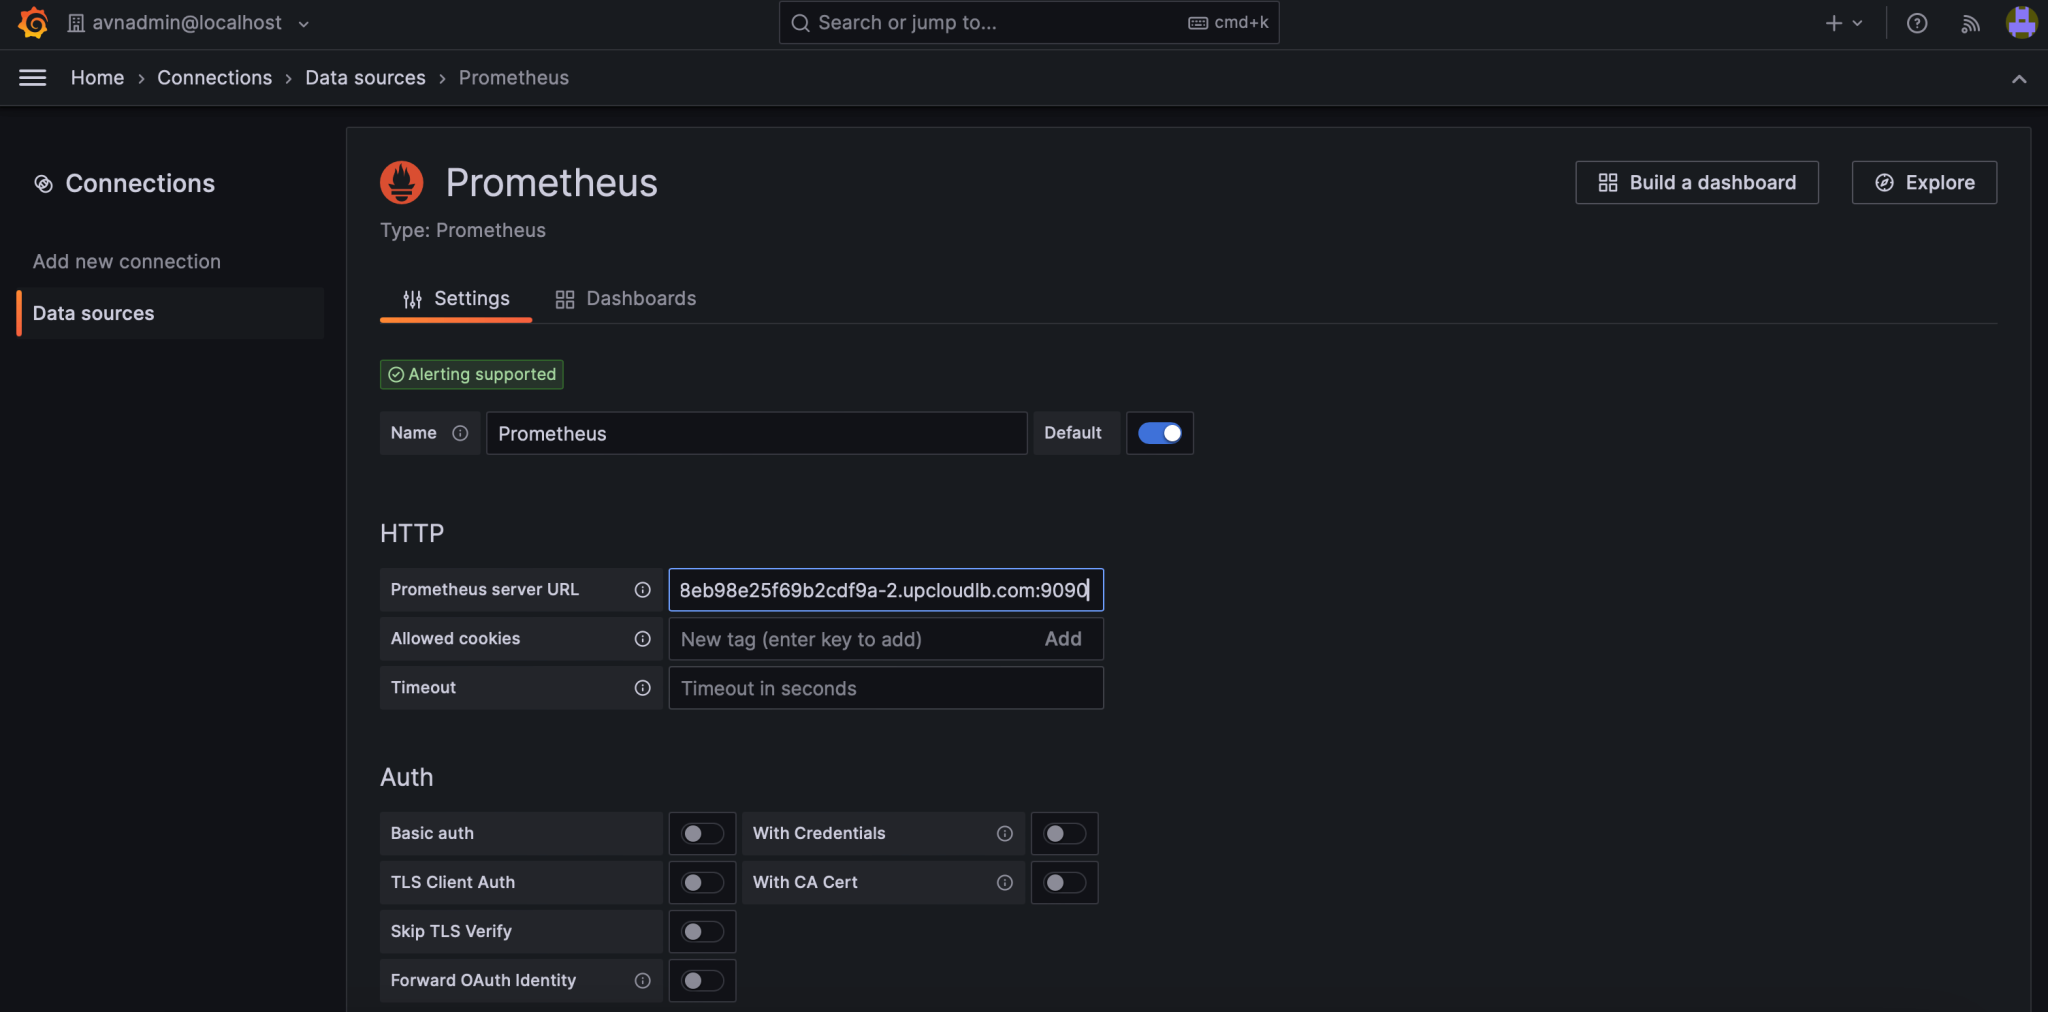Click info icon for Timeout
Image resolution: width=2048 pixels, height=1012 pixels.
(x=643, y=688)
